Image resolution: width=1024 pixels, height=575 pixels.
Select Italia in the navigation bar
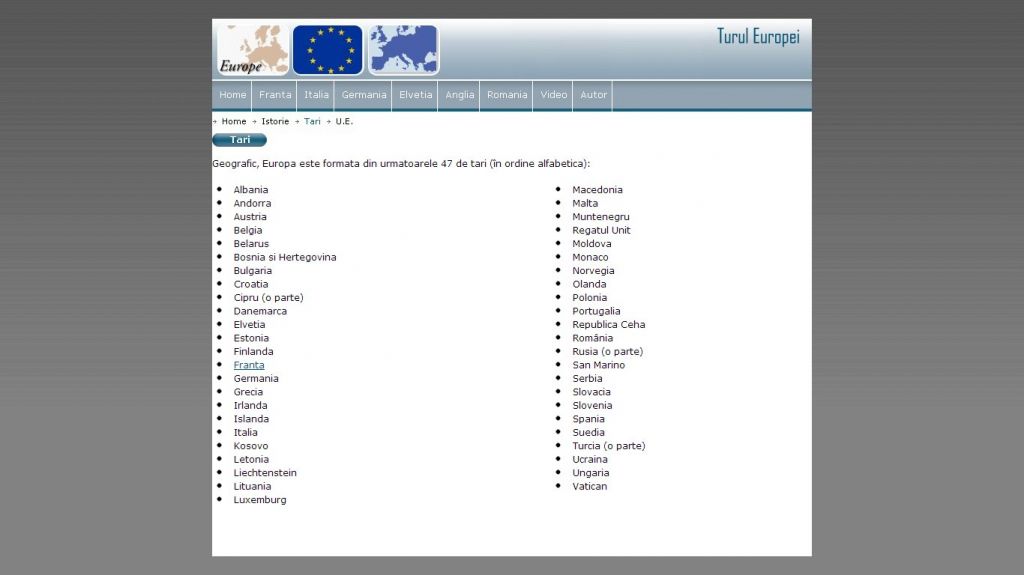316,95
